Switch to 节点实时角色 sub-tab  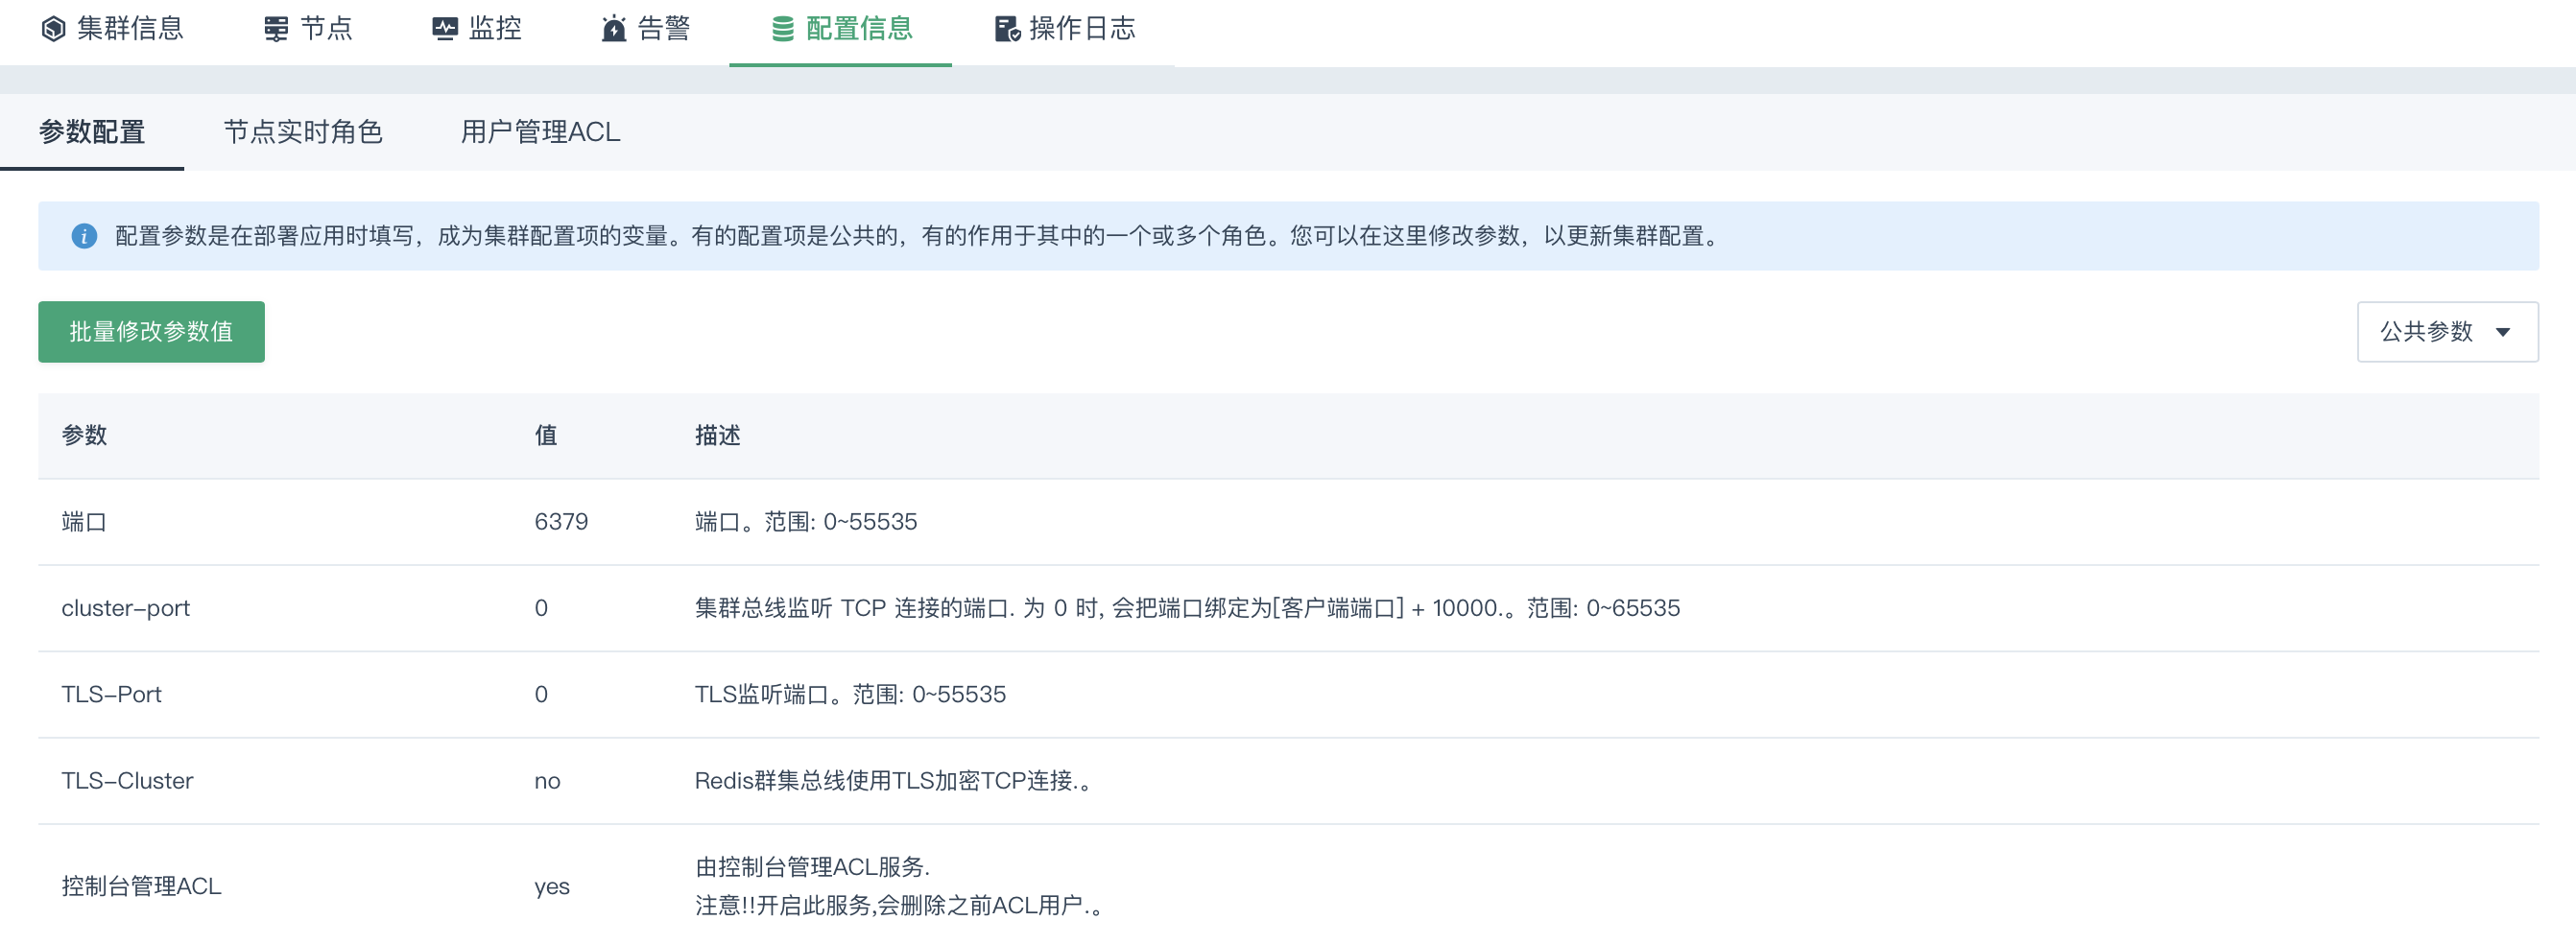pyautogui.click(x=303, y=132)
